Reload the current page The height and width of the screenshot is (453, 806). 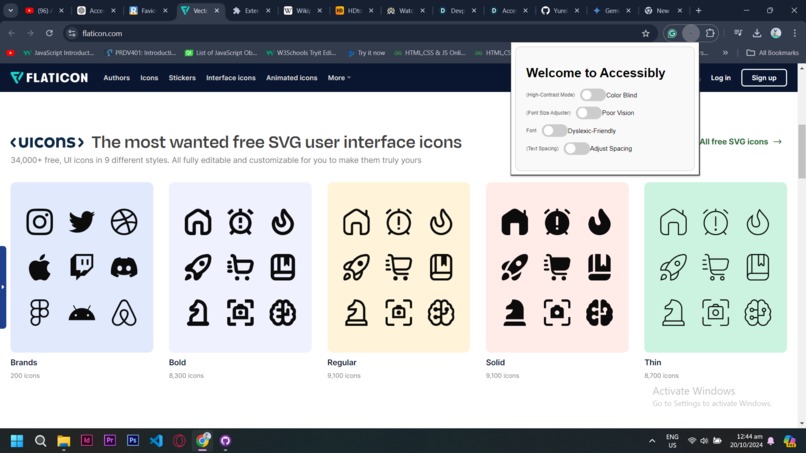tap(49, 33)
